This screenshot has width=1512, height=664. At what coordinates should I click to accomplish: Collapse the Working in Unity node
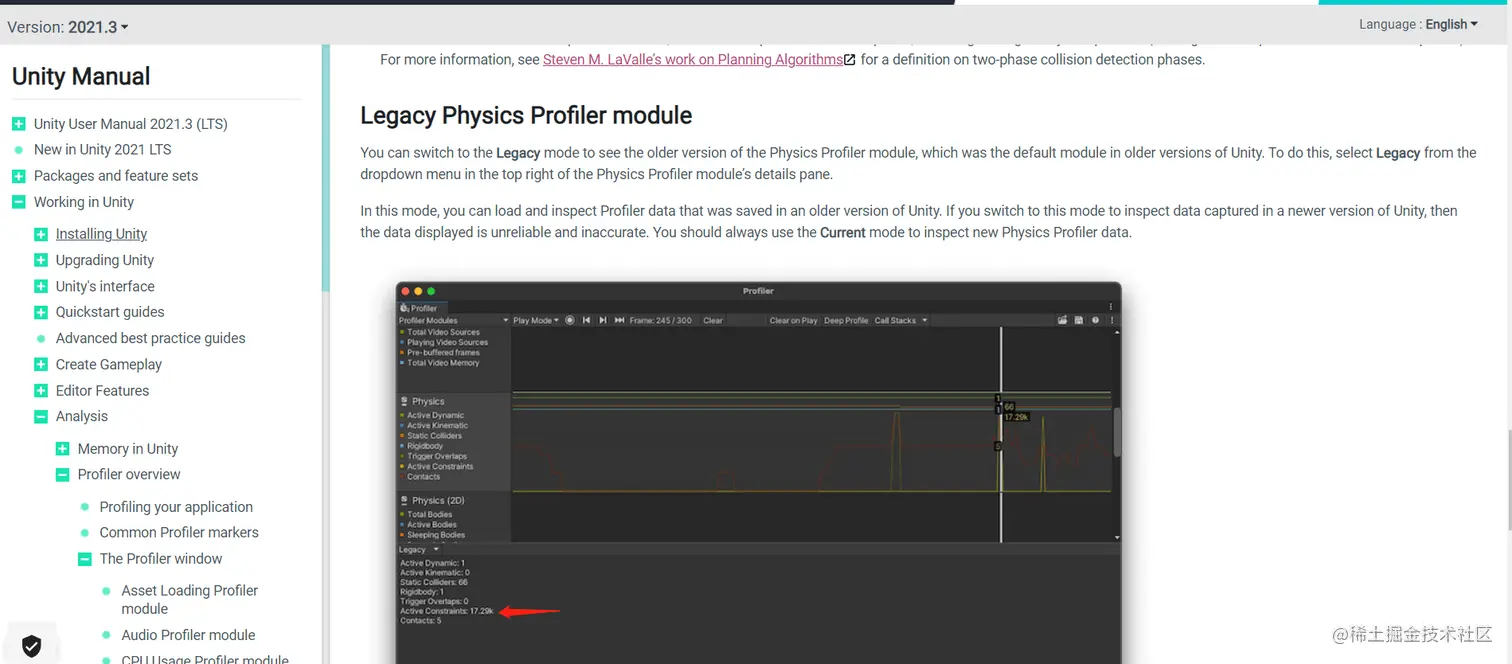pyautogui.click(x=19, y=202)
